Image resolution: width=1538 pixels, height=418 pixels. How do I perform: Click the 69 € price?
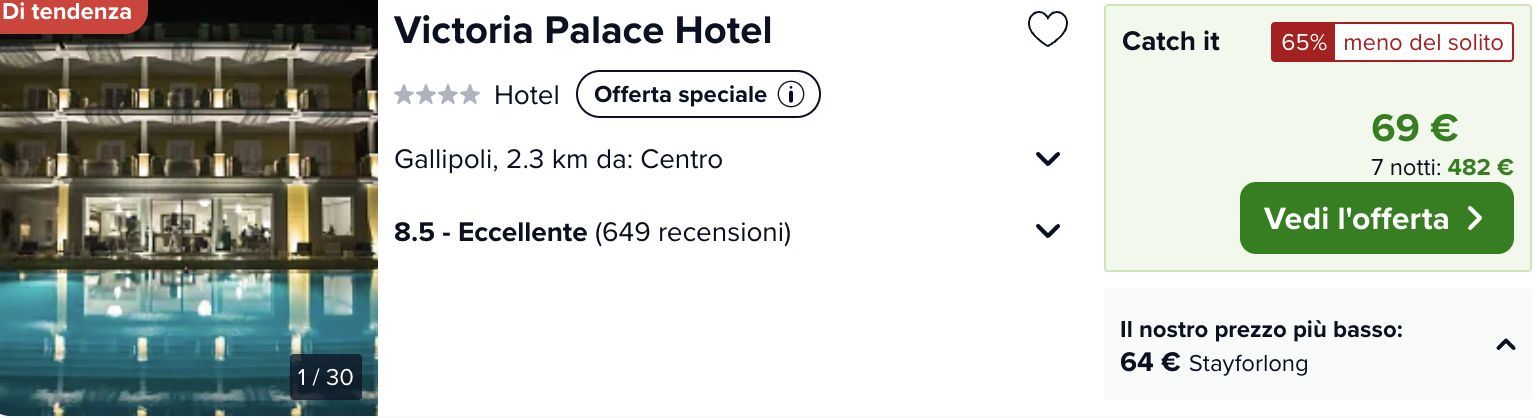click(x=1414, y=128)
